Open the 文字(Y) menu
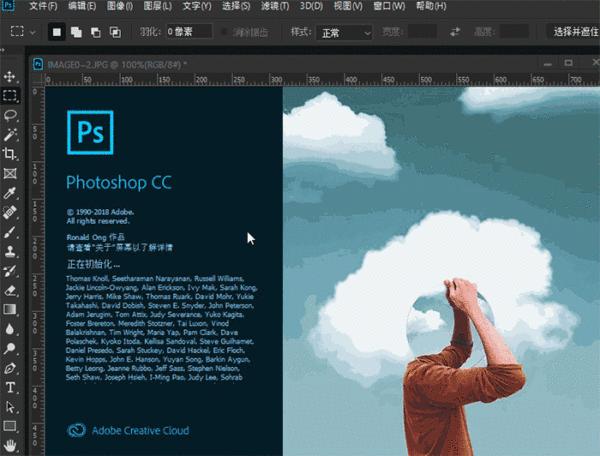Image resolution: width=600 pixels, height=456 pixels. pos(197,6)
